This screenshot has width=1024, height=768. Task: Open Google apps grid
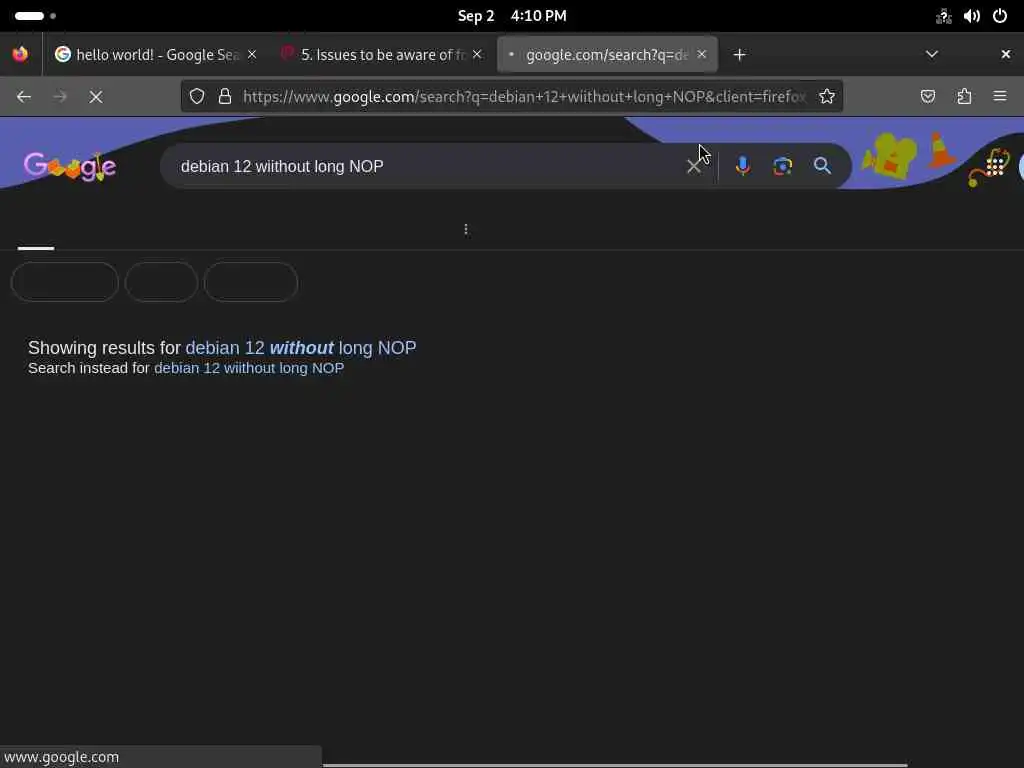995,165
